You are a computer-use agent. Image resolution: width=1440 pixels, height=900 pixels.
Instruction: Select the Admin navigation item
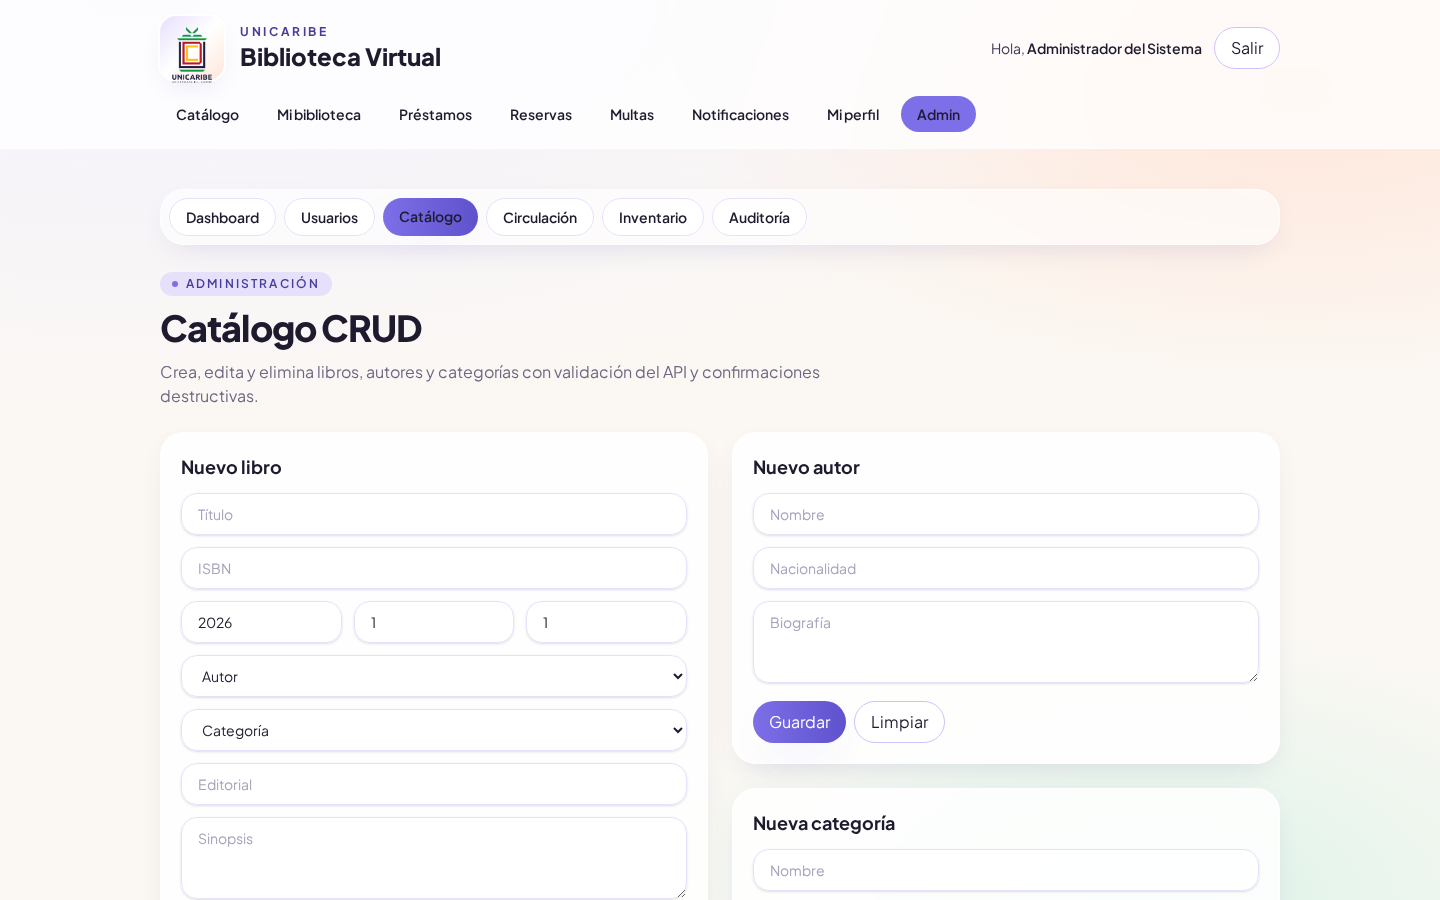pyautogui.click(x=938, y=114)
